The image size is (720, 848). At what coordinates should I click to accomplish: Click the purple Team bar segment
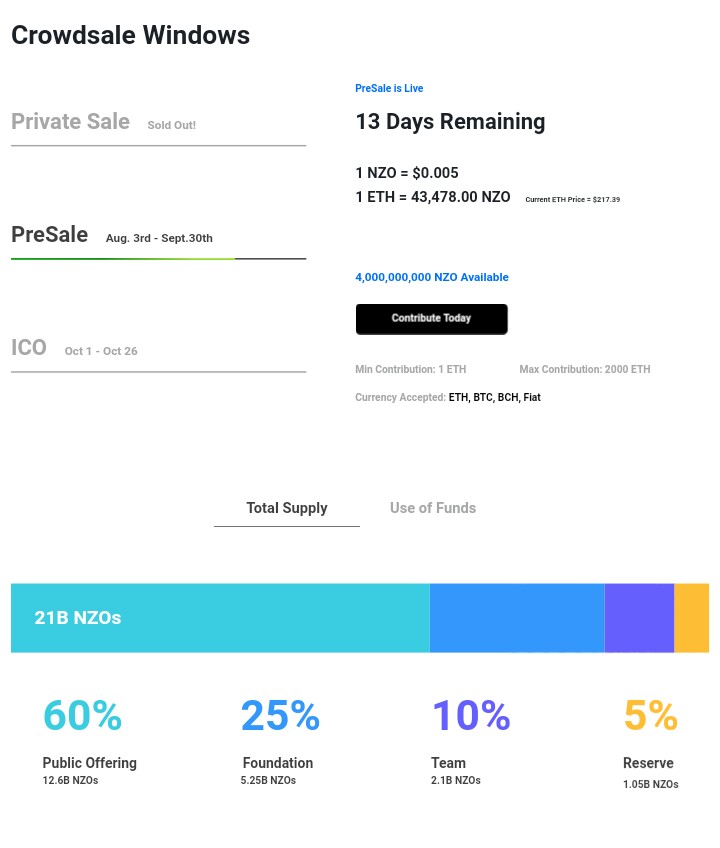click(x=639, y=618)
